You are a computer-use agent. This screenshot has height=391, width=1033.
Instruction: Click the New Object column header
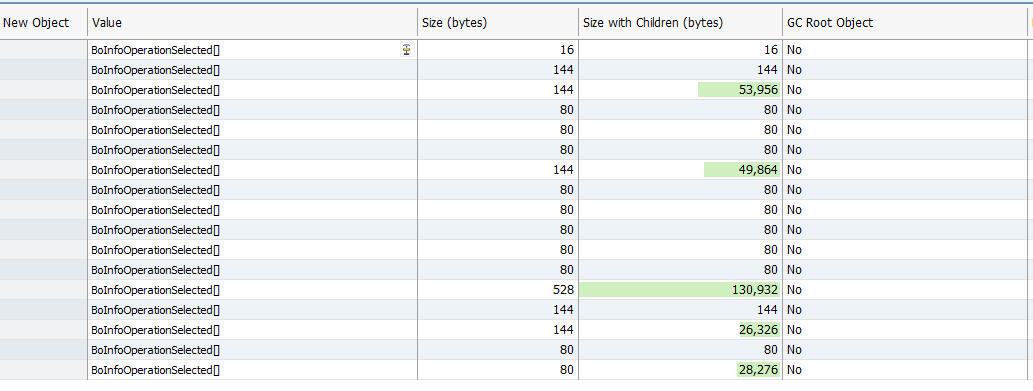pyautogui.click(x=43, y=22)
